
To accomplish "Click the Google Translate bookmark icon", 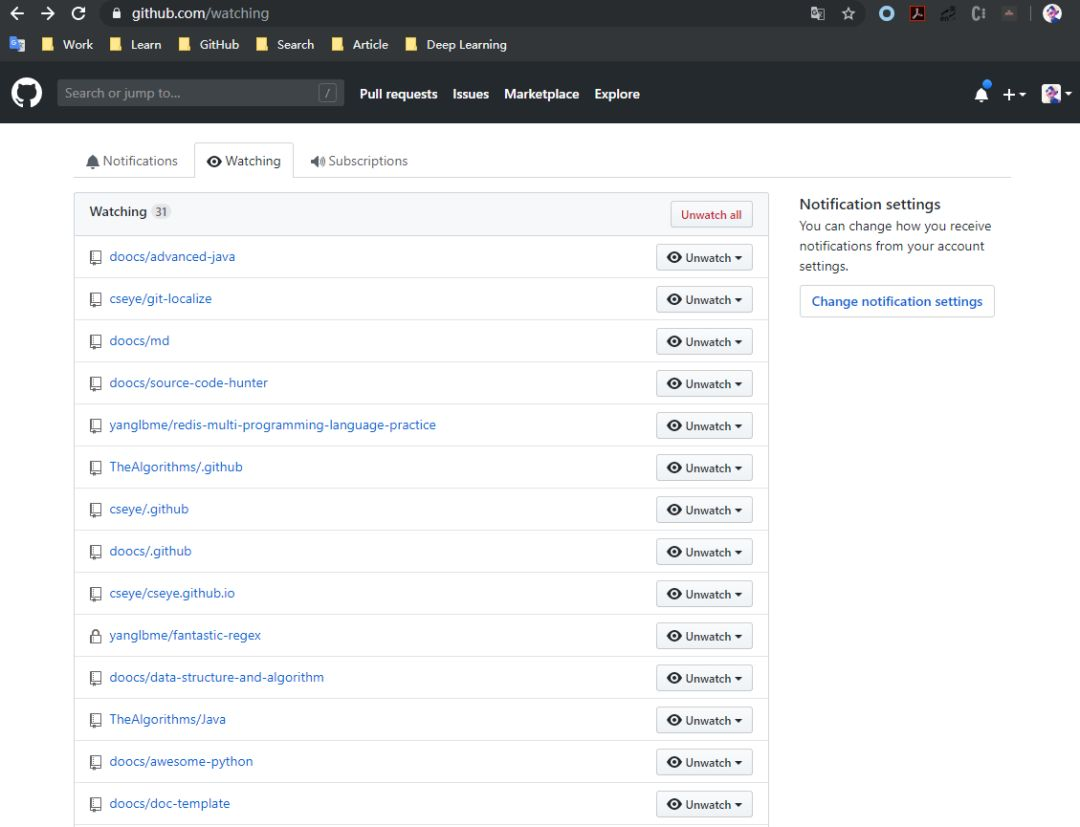I will coord(17,45).
